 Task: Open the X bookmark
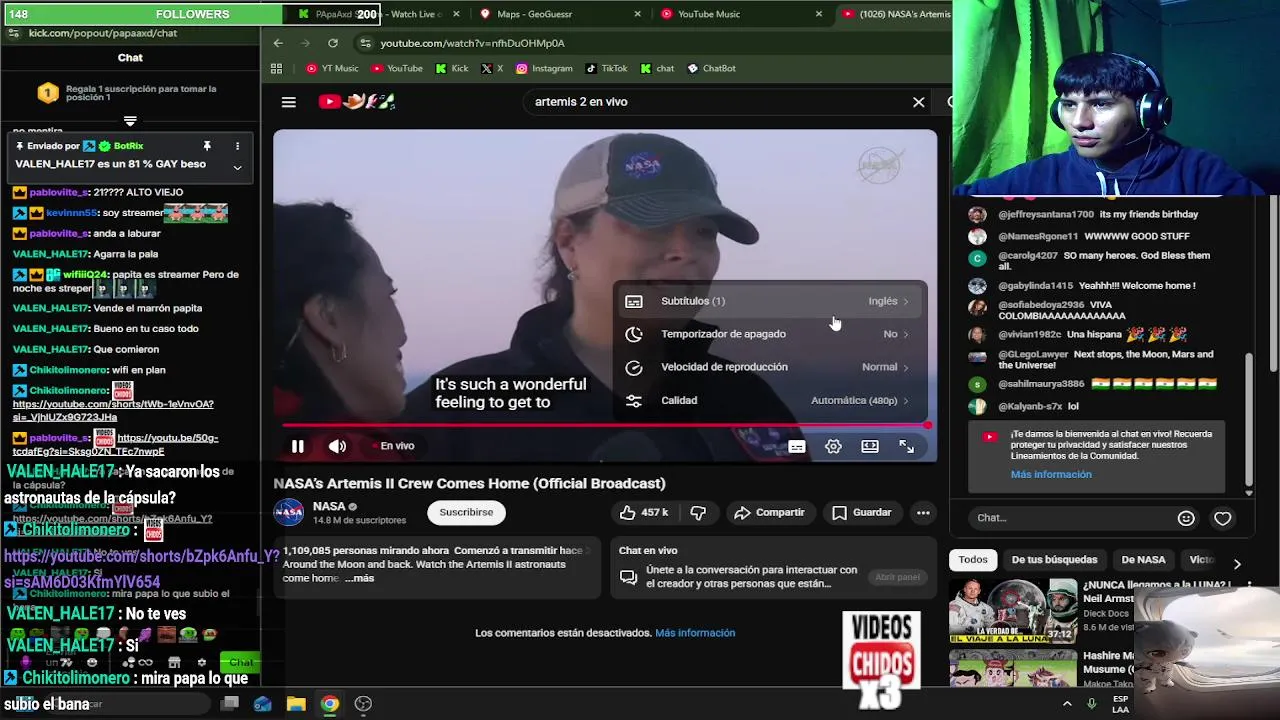tap(491, 69)
